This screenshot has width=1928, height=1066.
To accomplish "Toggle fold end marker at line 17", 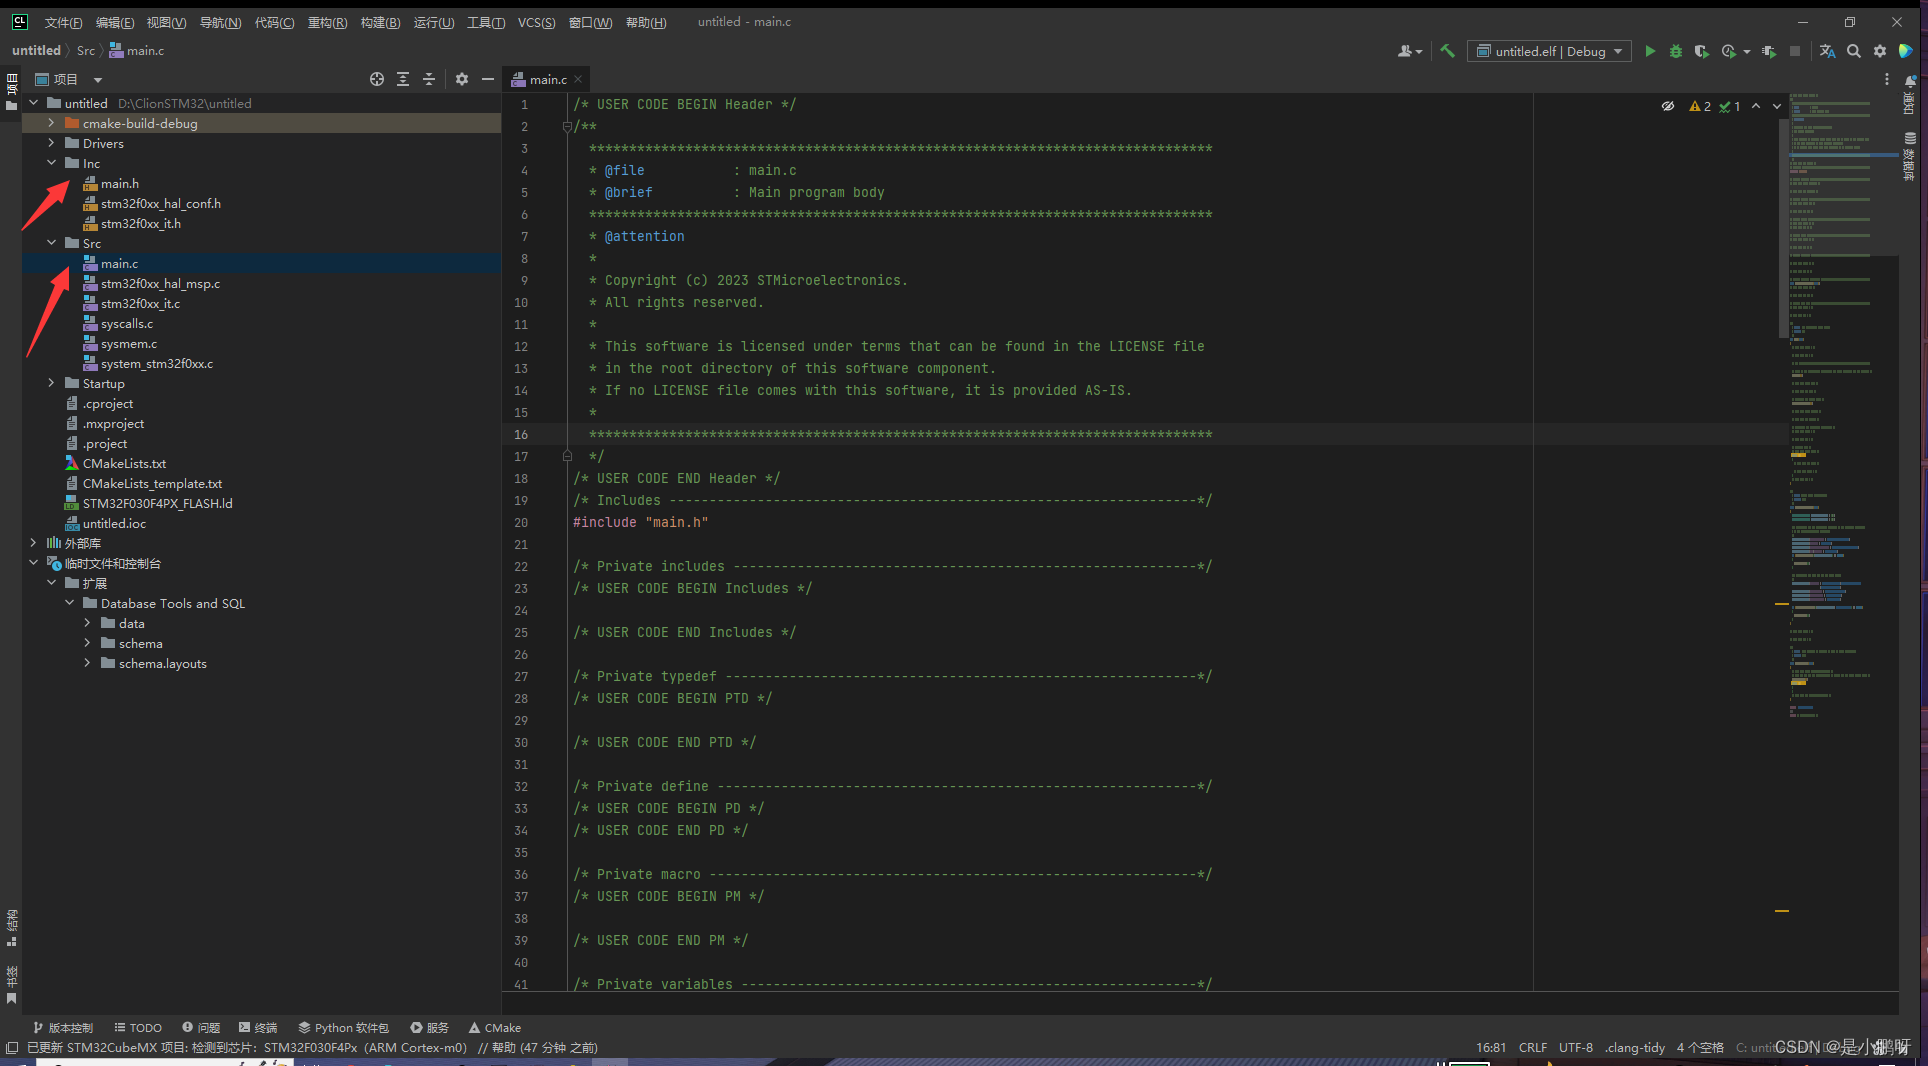I will click(567, 456).
